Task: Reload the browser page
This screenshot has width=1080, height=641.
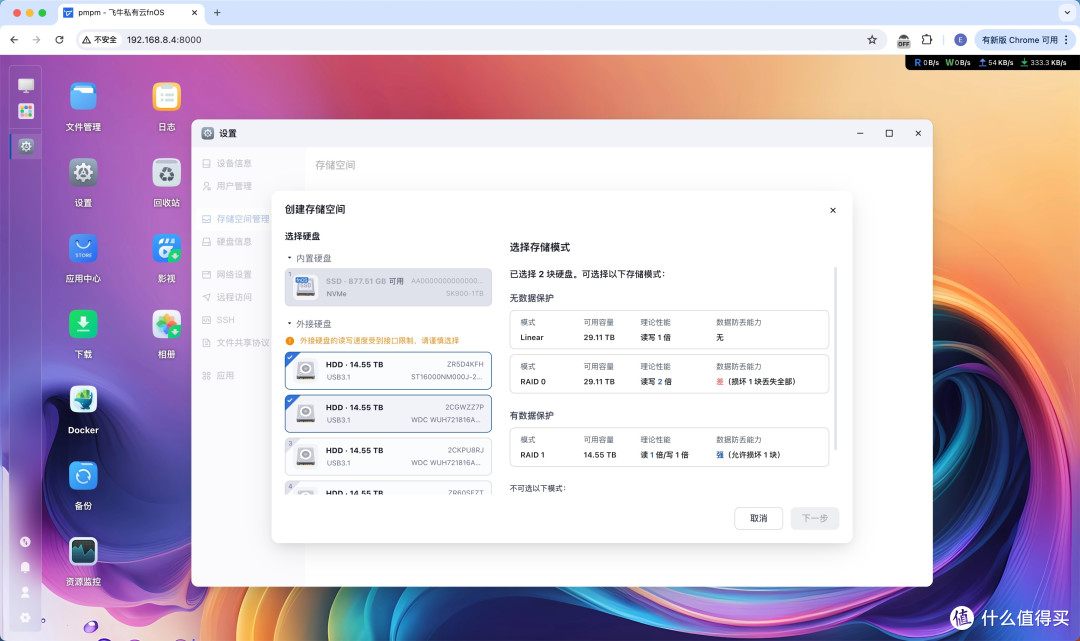Action: tap(59, 40)
